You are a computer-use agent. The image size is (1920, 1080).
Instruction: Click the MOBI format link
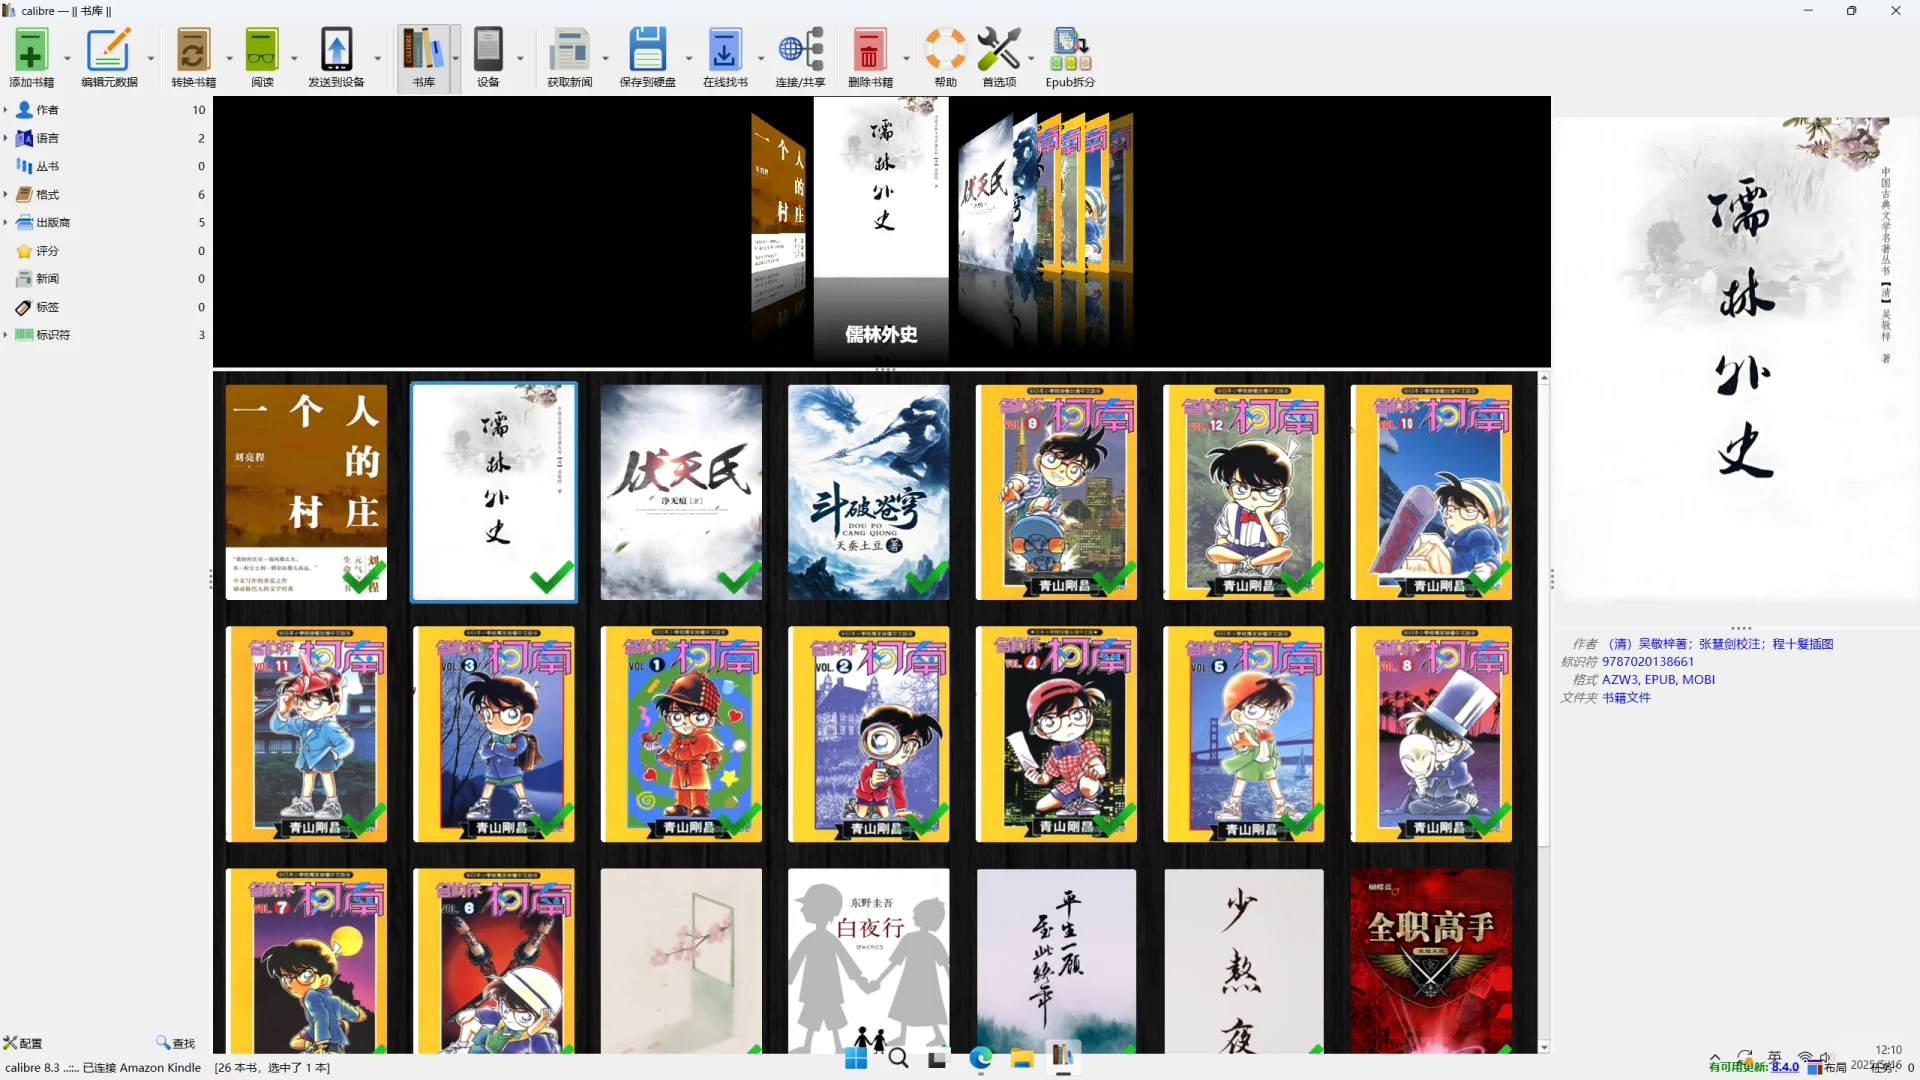coord(1698,680)
